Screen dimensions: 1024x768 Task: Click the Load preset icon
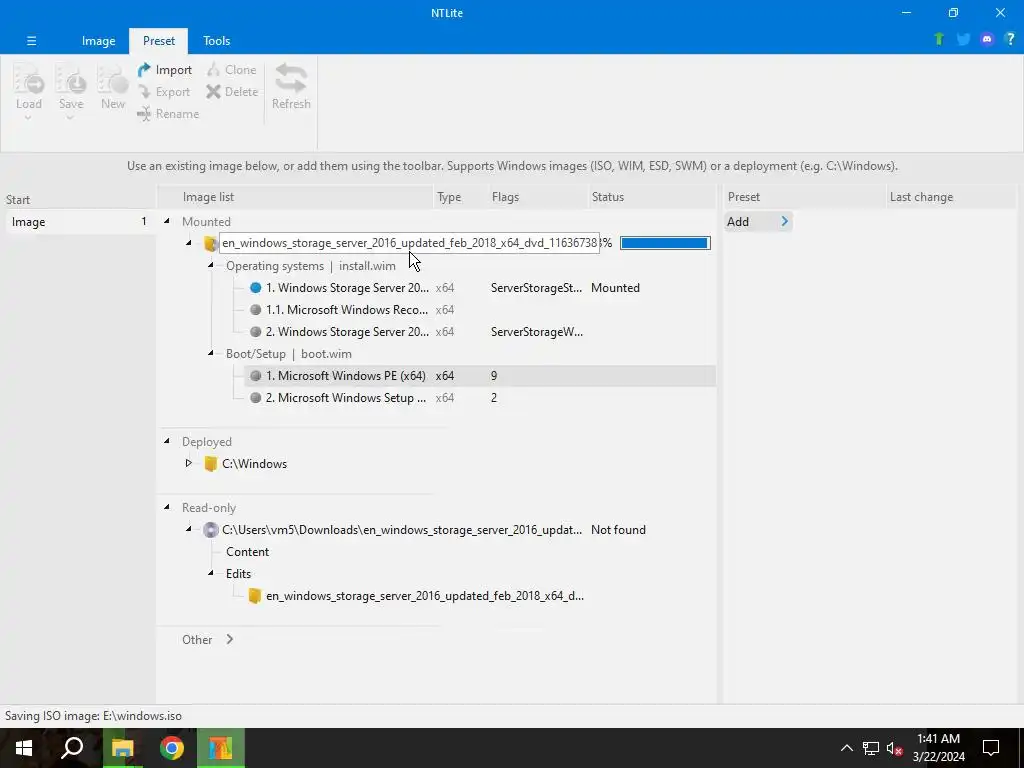click(29, 80)
